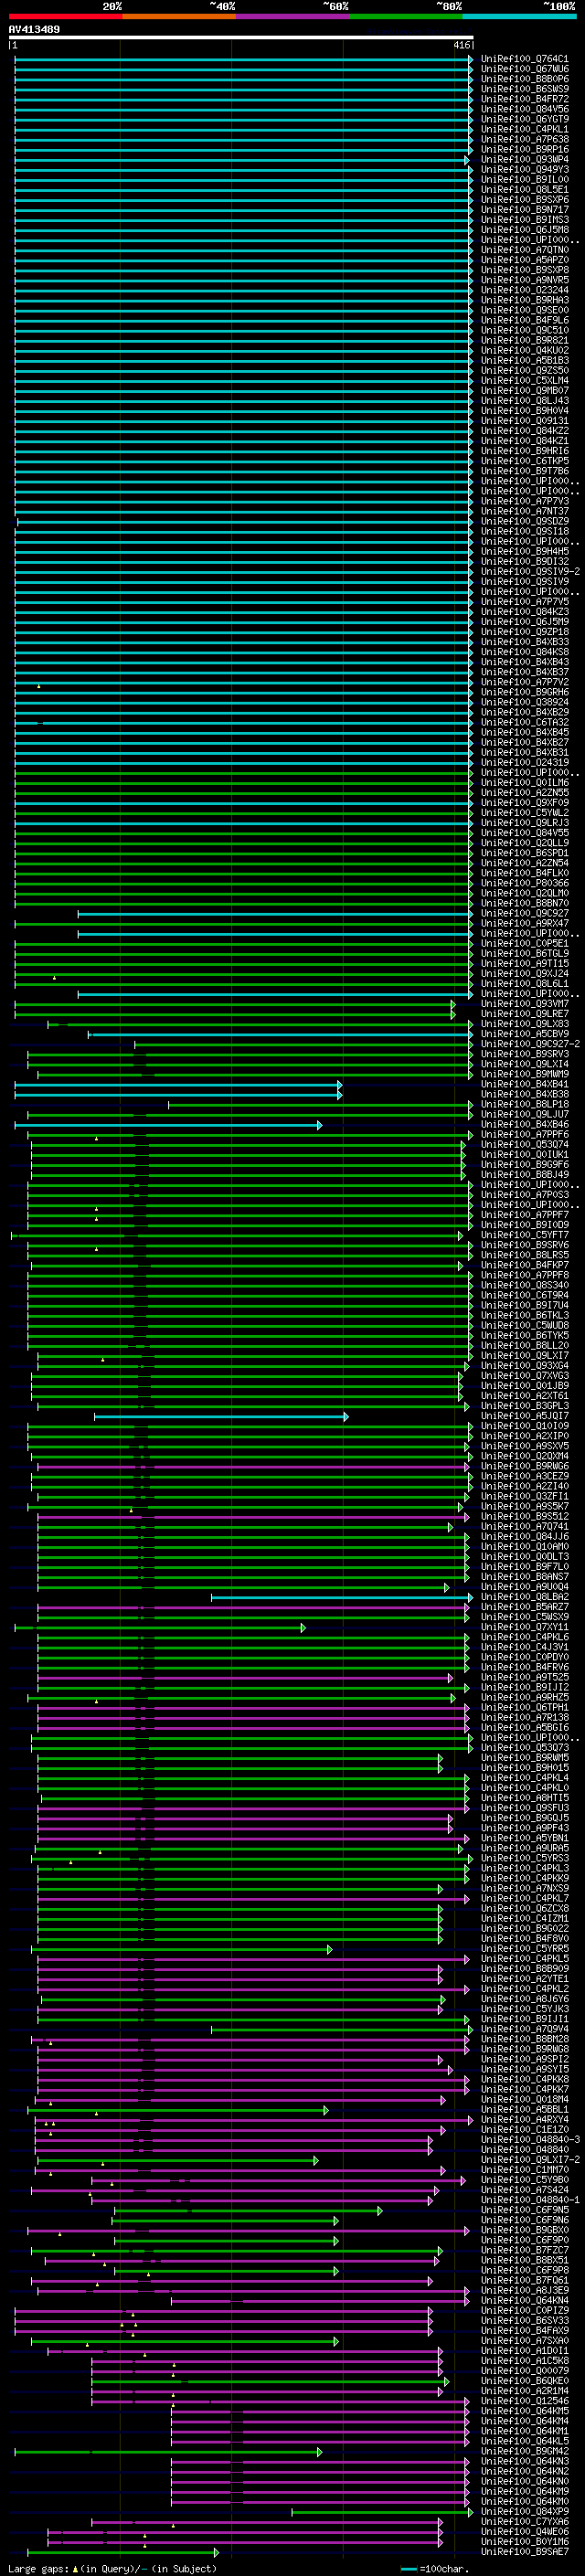
Task: Click the UniRef100_P80366 label
Action: [524, 883]
